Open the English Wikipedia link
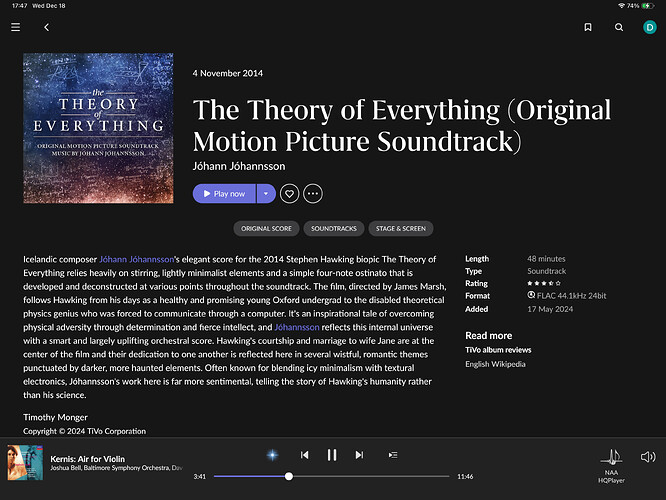This screenshot has height=500, width=666. pyautogui.click(x=495, y=364)
